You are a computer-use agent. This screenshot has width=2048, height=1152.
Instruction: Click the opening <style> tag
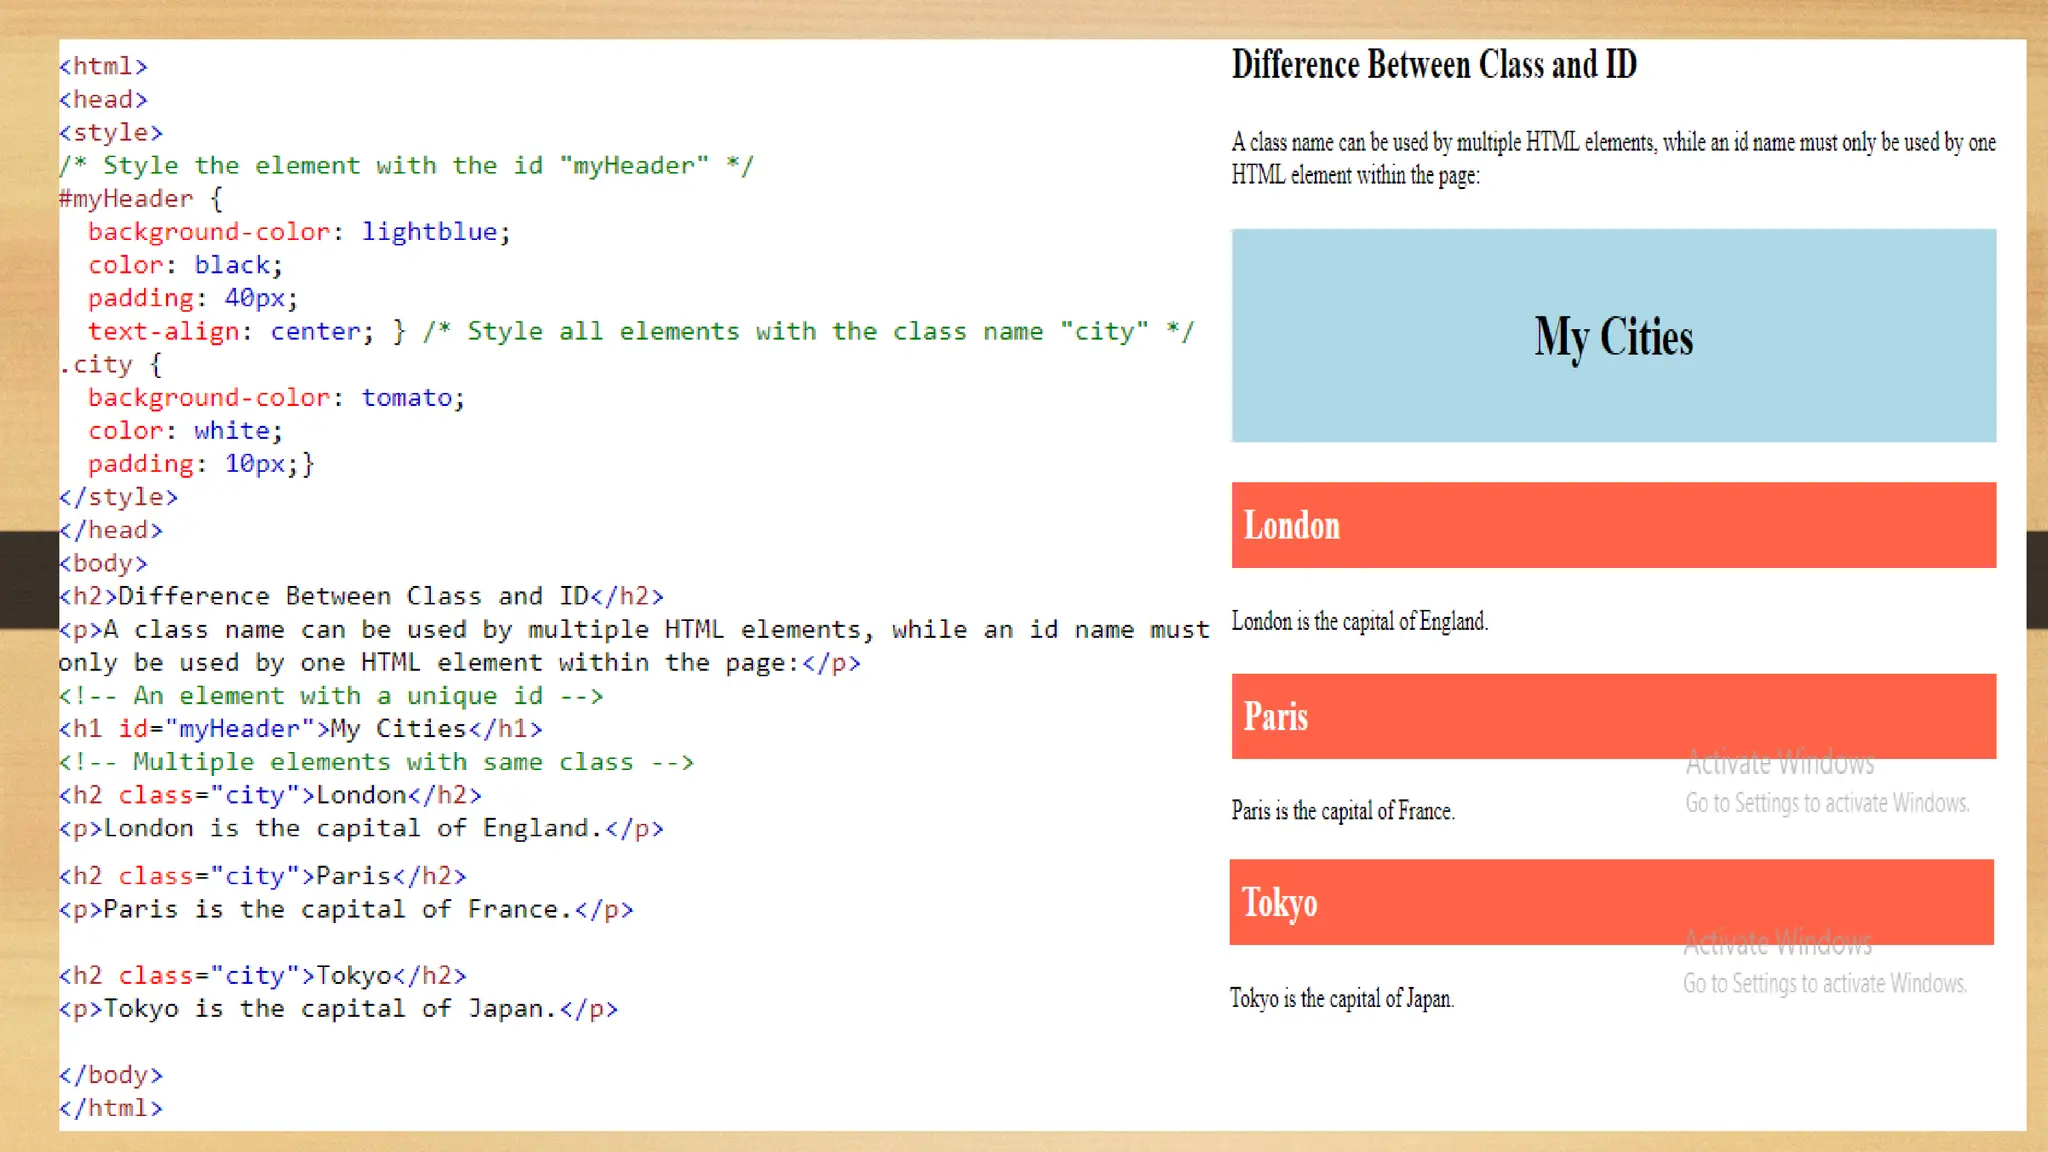(x=110, y=133)
